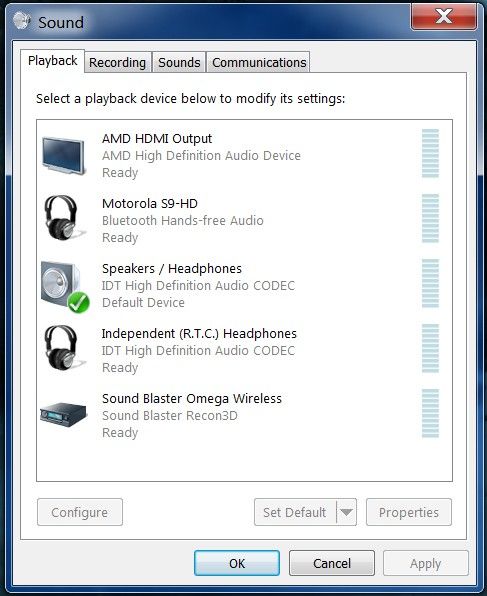Open Properties for the selected device
This screenshot has width=487, height=596.
[409, 512]
